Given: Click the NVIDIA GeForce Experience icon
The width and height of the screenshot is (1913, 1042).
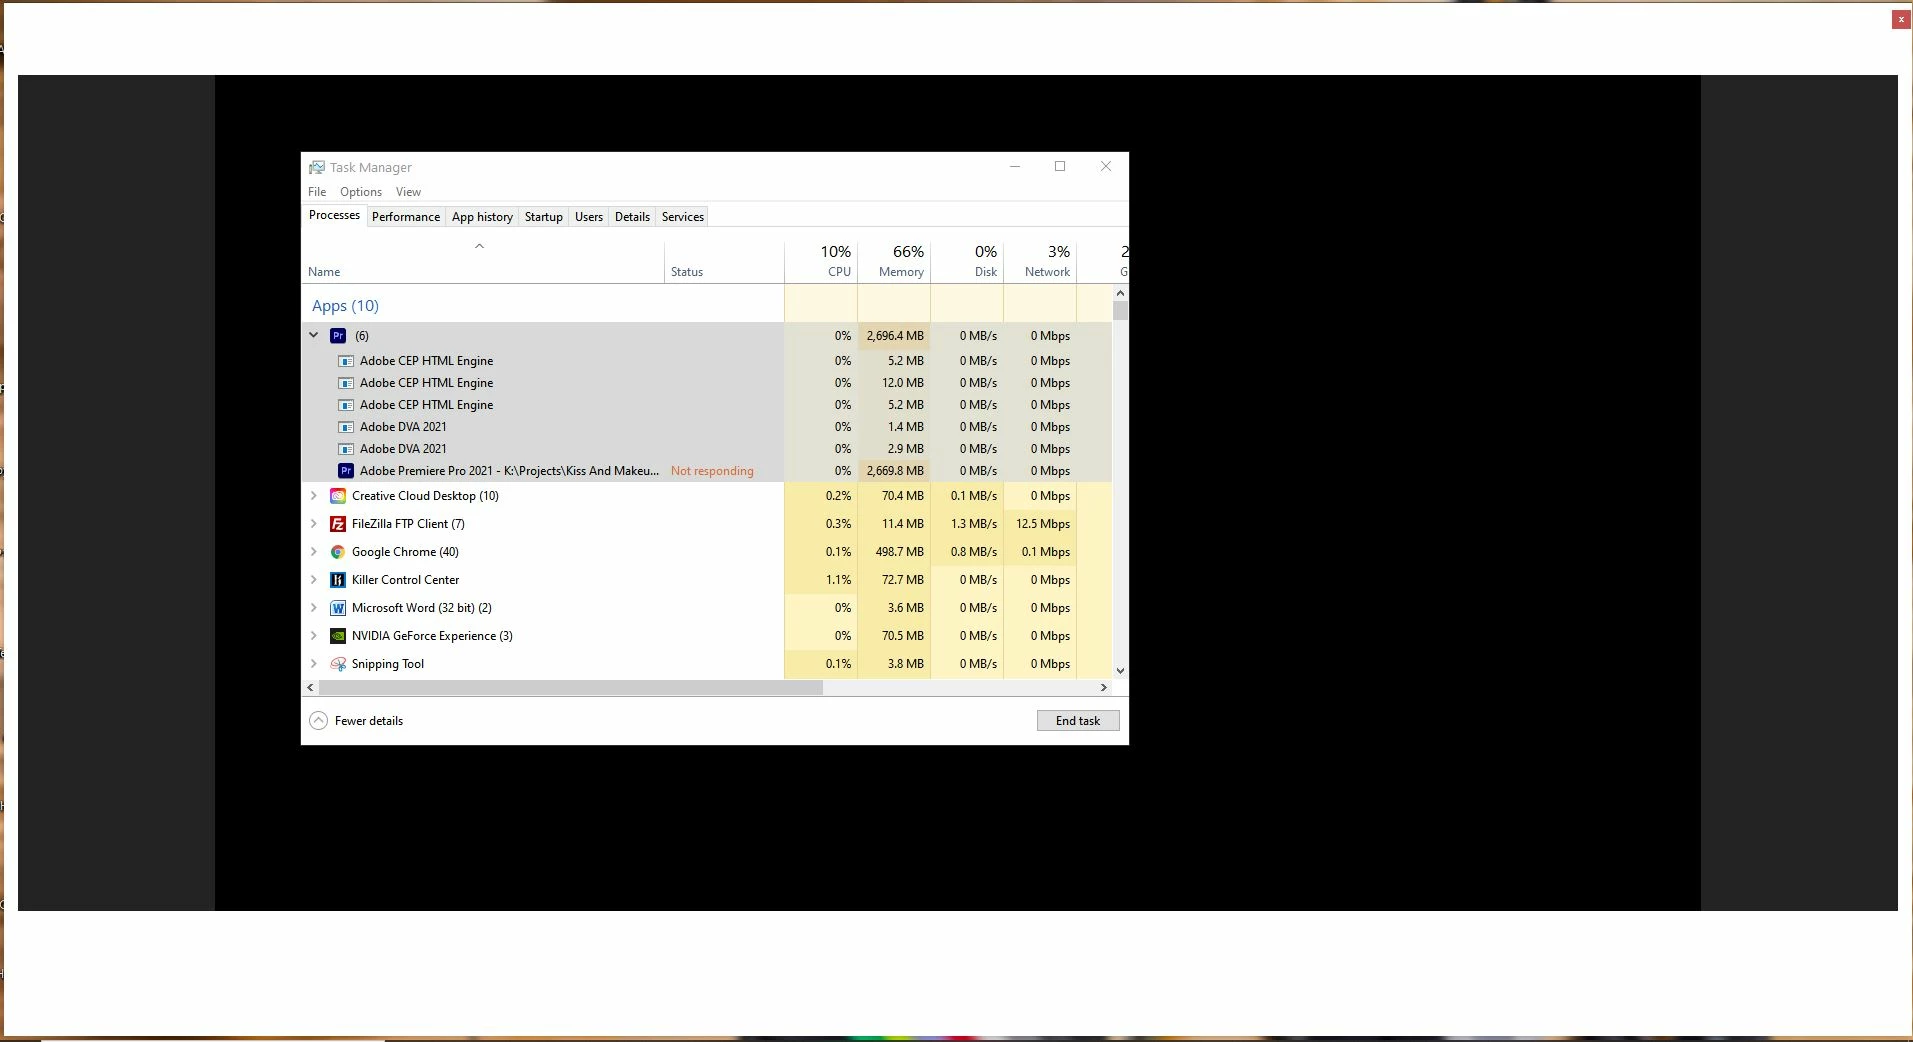Looking at the screenshot, I should click(x=338, y=636).
